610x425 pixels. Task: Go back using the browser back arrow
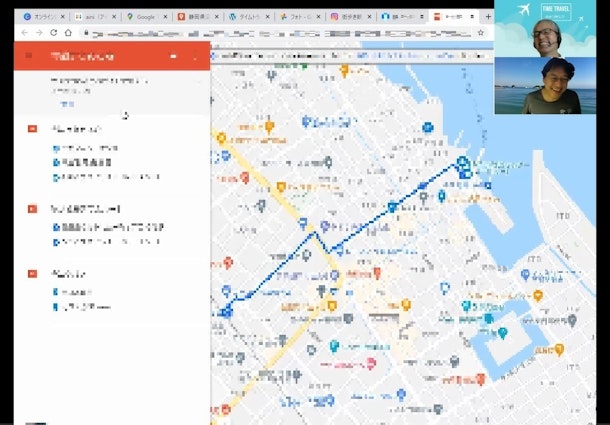25,32
